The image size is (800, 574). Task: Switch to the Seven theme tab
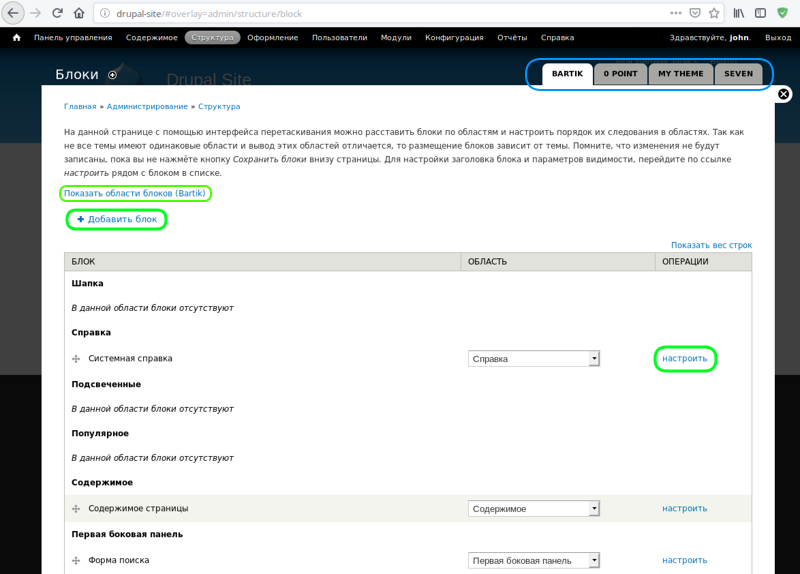[738, 74]
